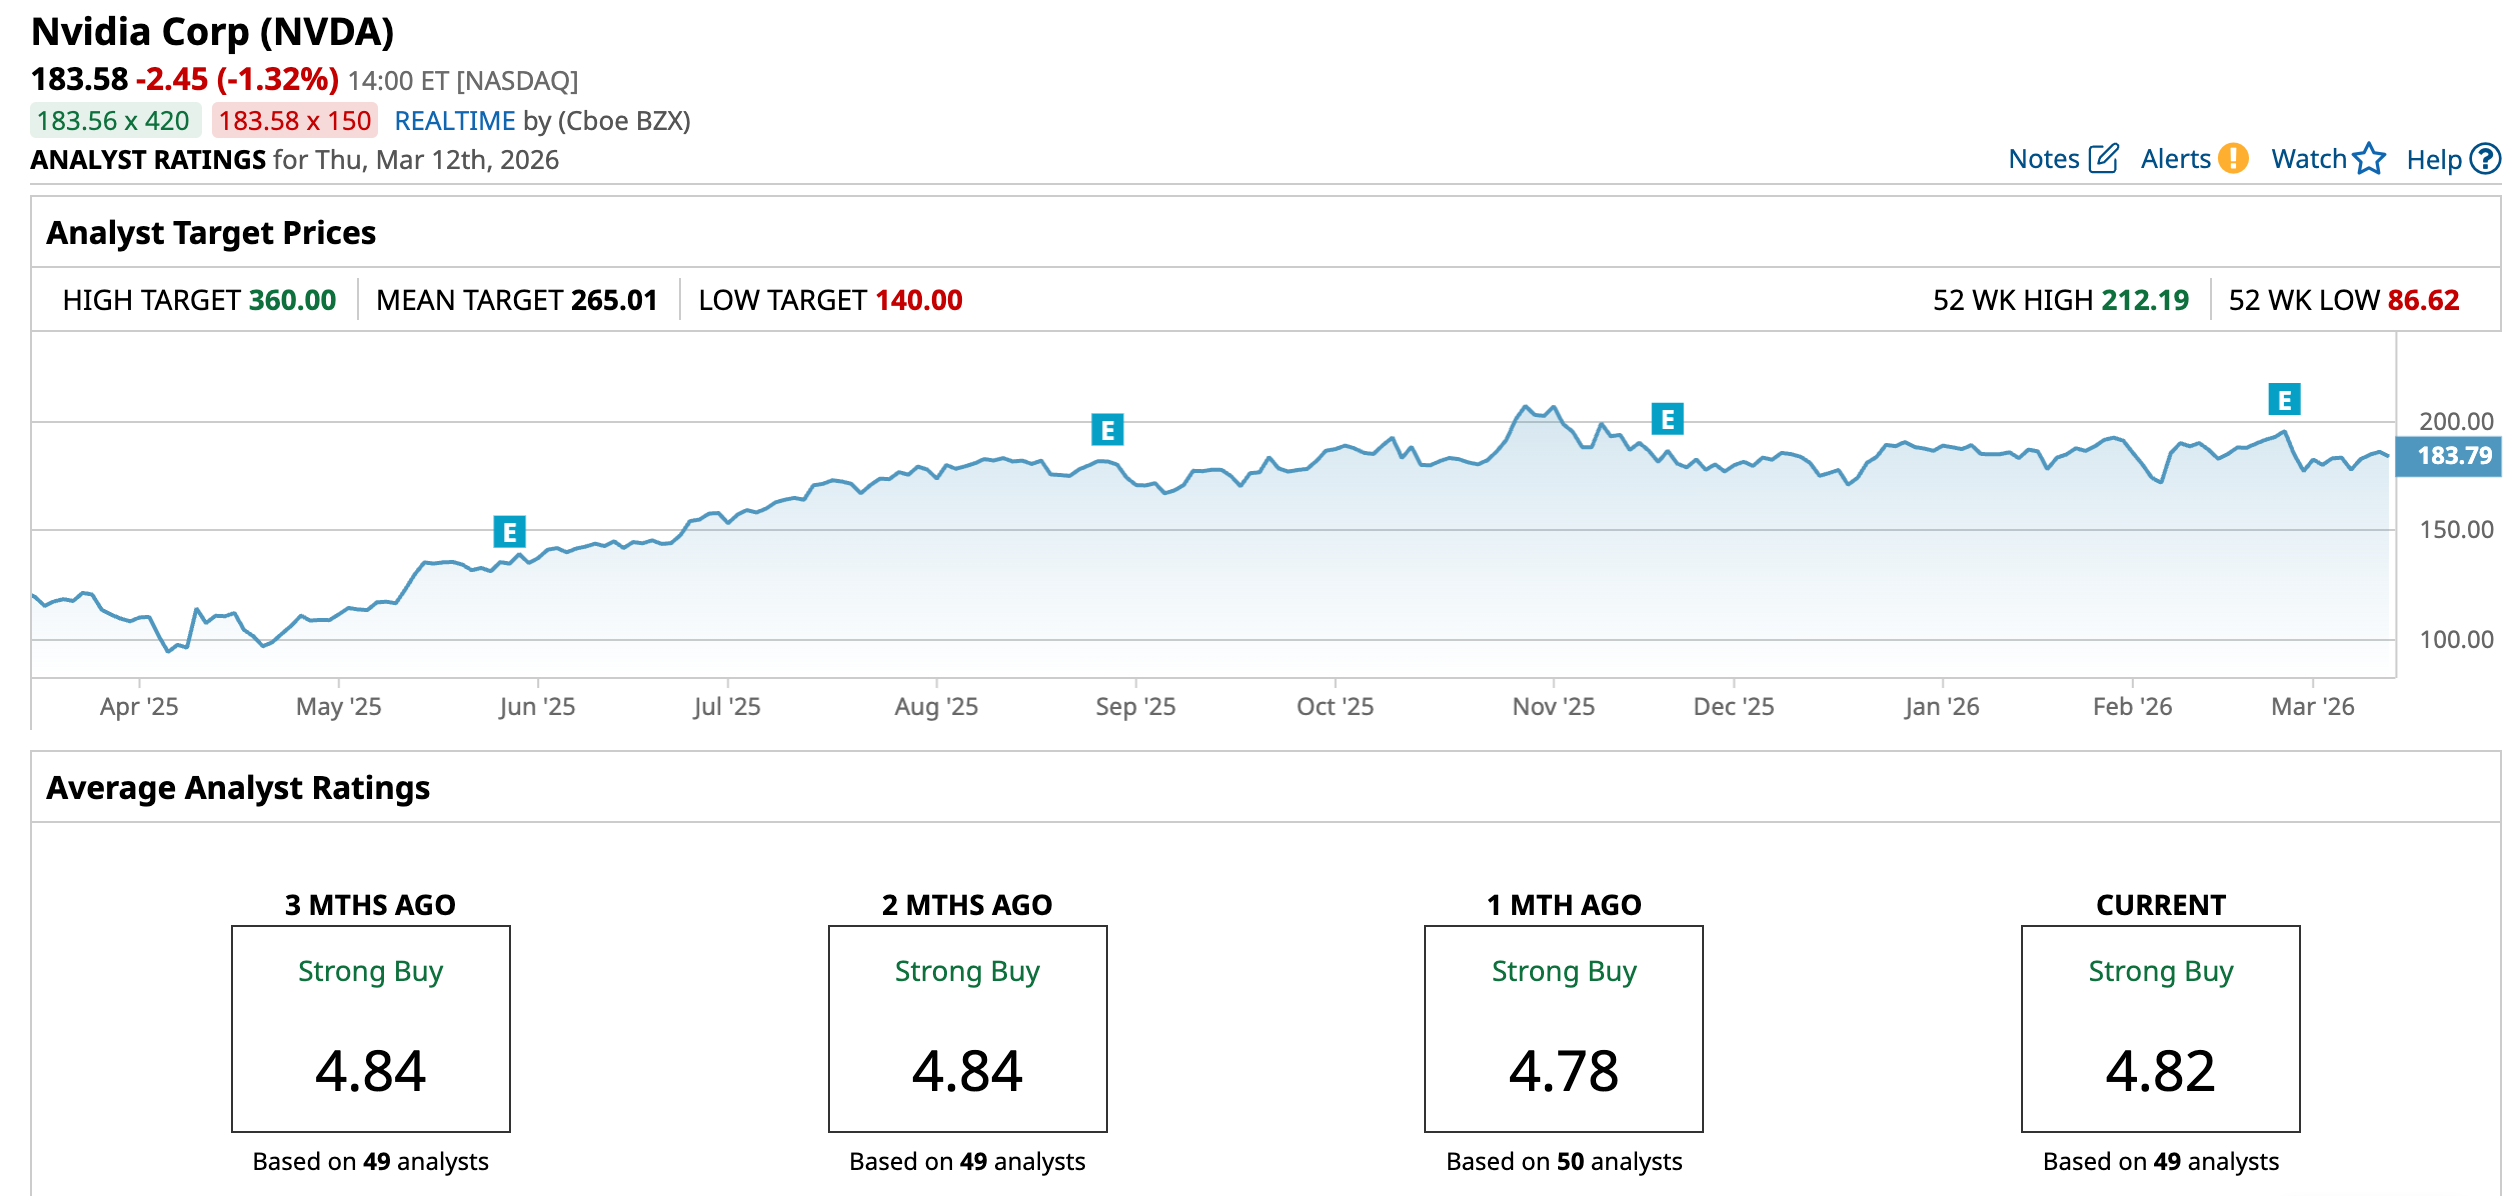Click the Help link text
Screen dimensions: 2504x1196
click(2433, 160)
